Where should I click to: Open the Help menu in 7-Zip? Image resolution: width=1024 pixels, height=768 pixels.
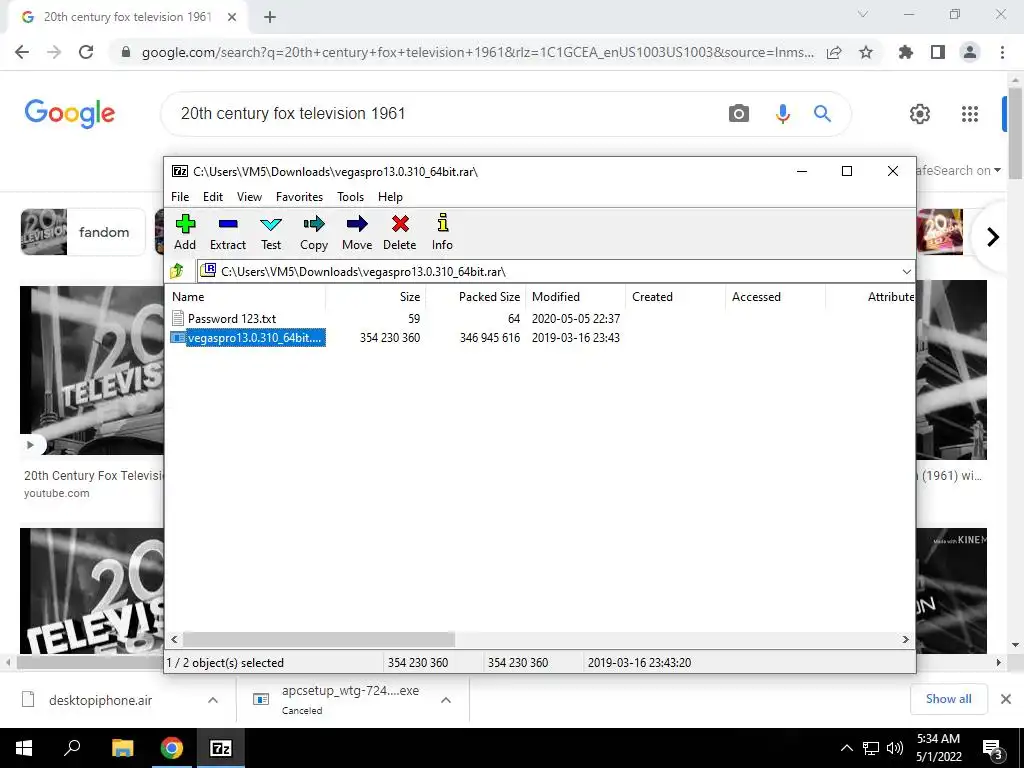391,197
